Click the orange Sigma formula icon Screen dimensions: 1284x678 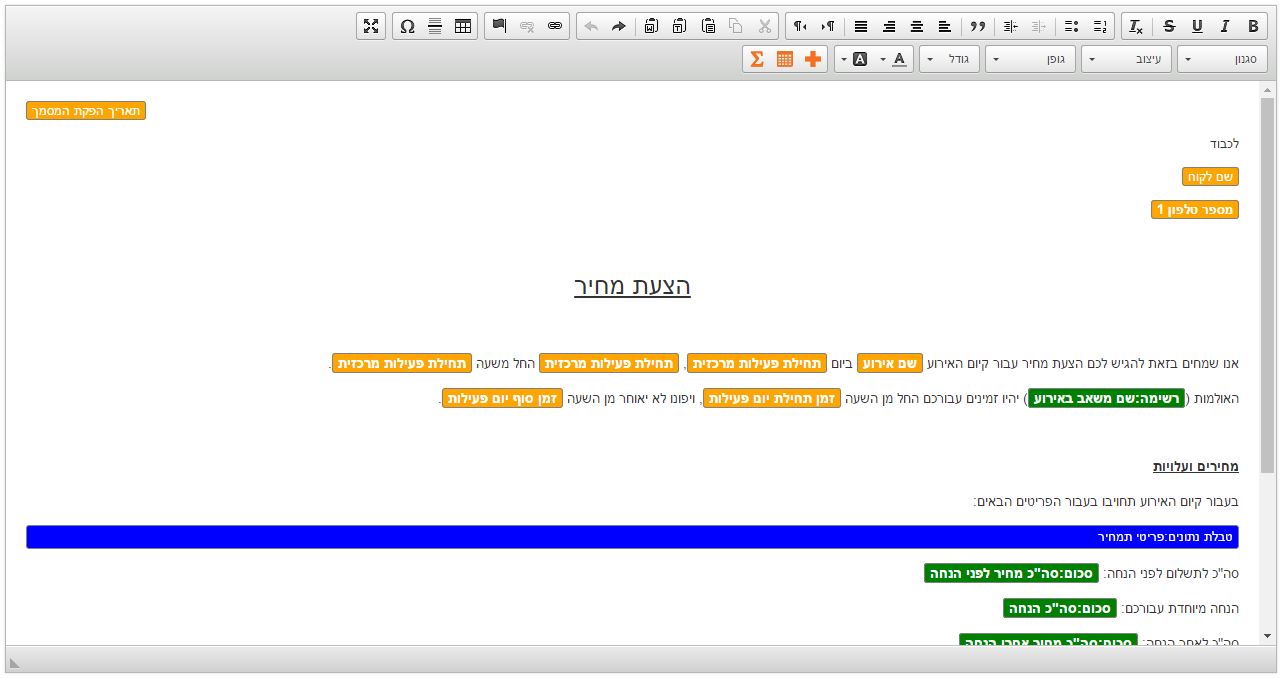click(757, 59)
